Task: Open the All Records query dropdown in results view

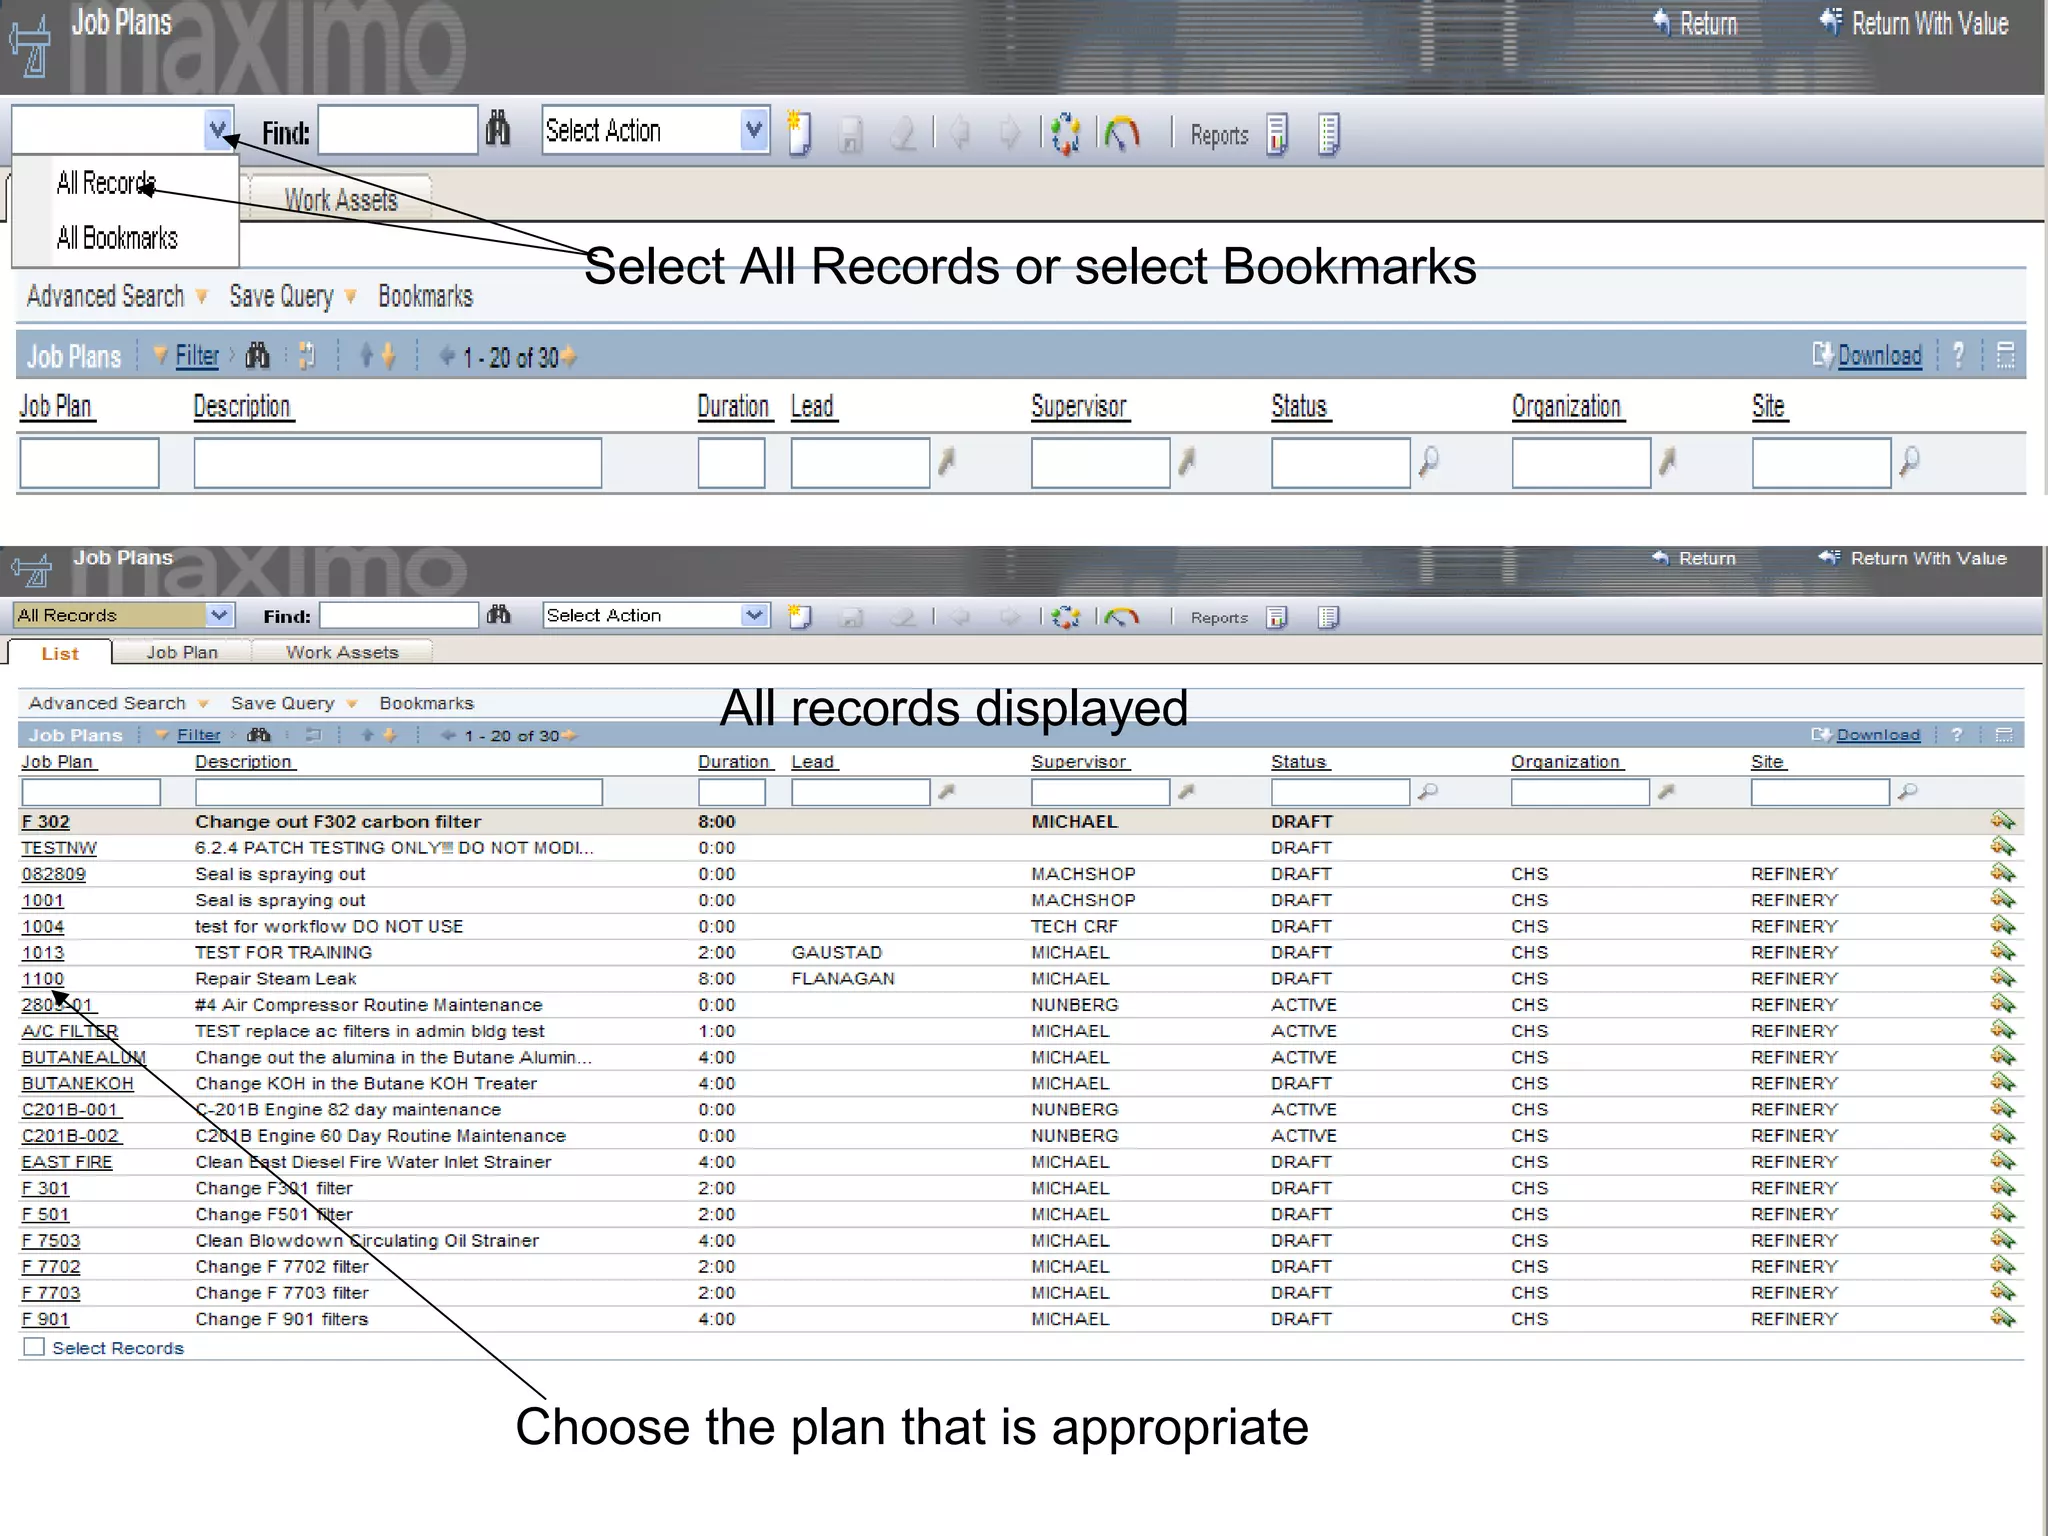Action: (x=219, y=615)
